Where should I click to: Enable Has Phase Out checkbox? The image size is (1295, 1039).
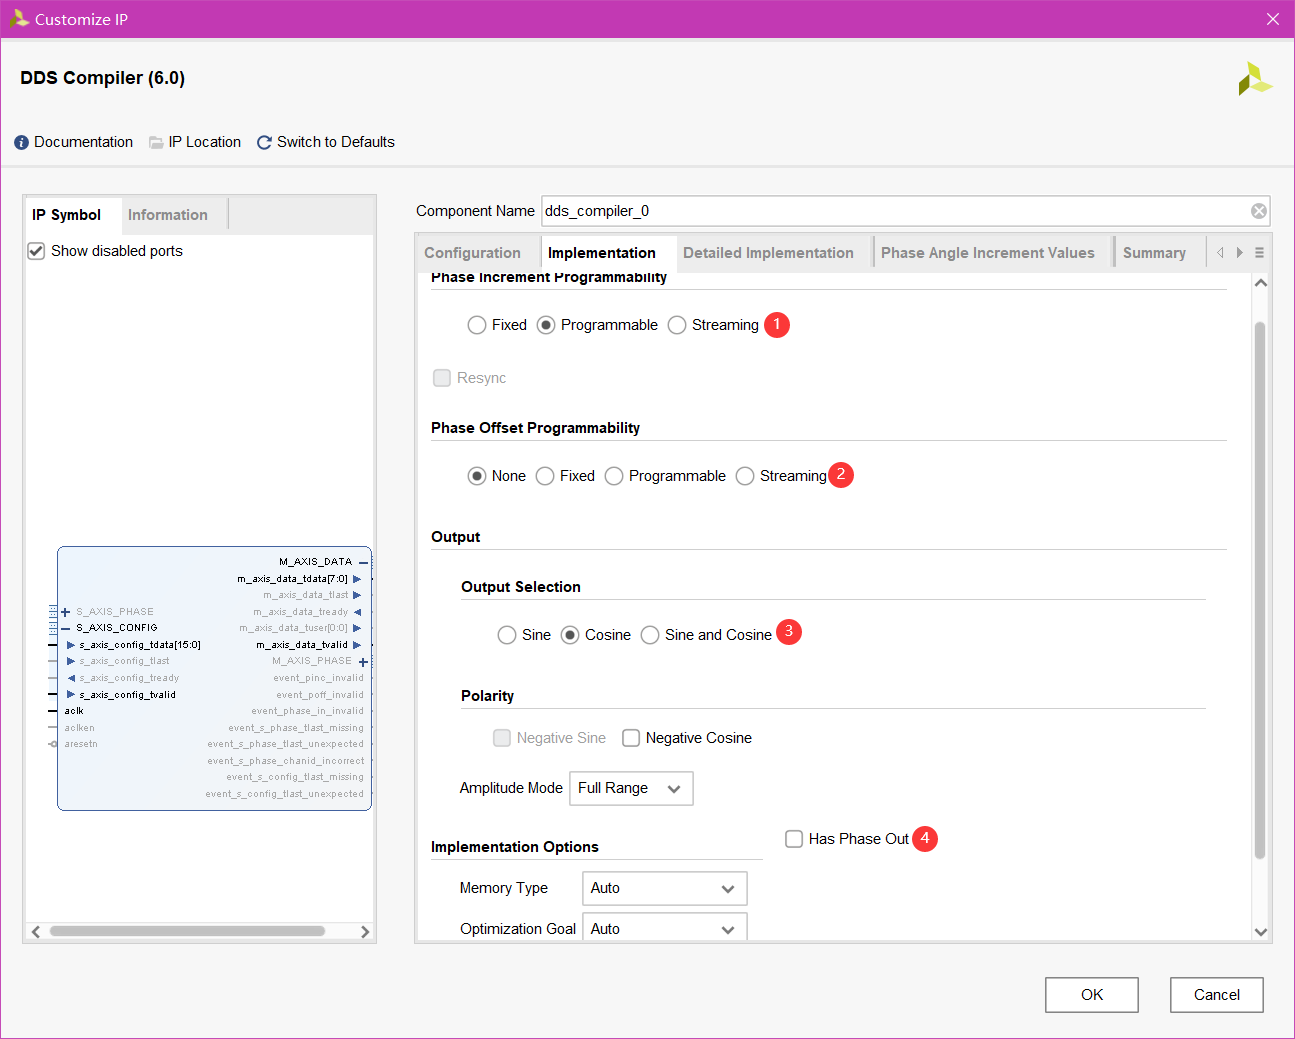pos(794,839)
